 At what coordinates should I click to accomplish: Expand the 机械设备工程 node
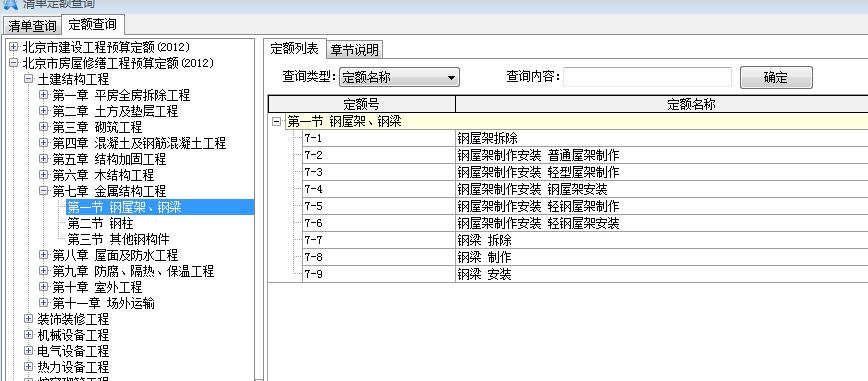point(29,335)
